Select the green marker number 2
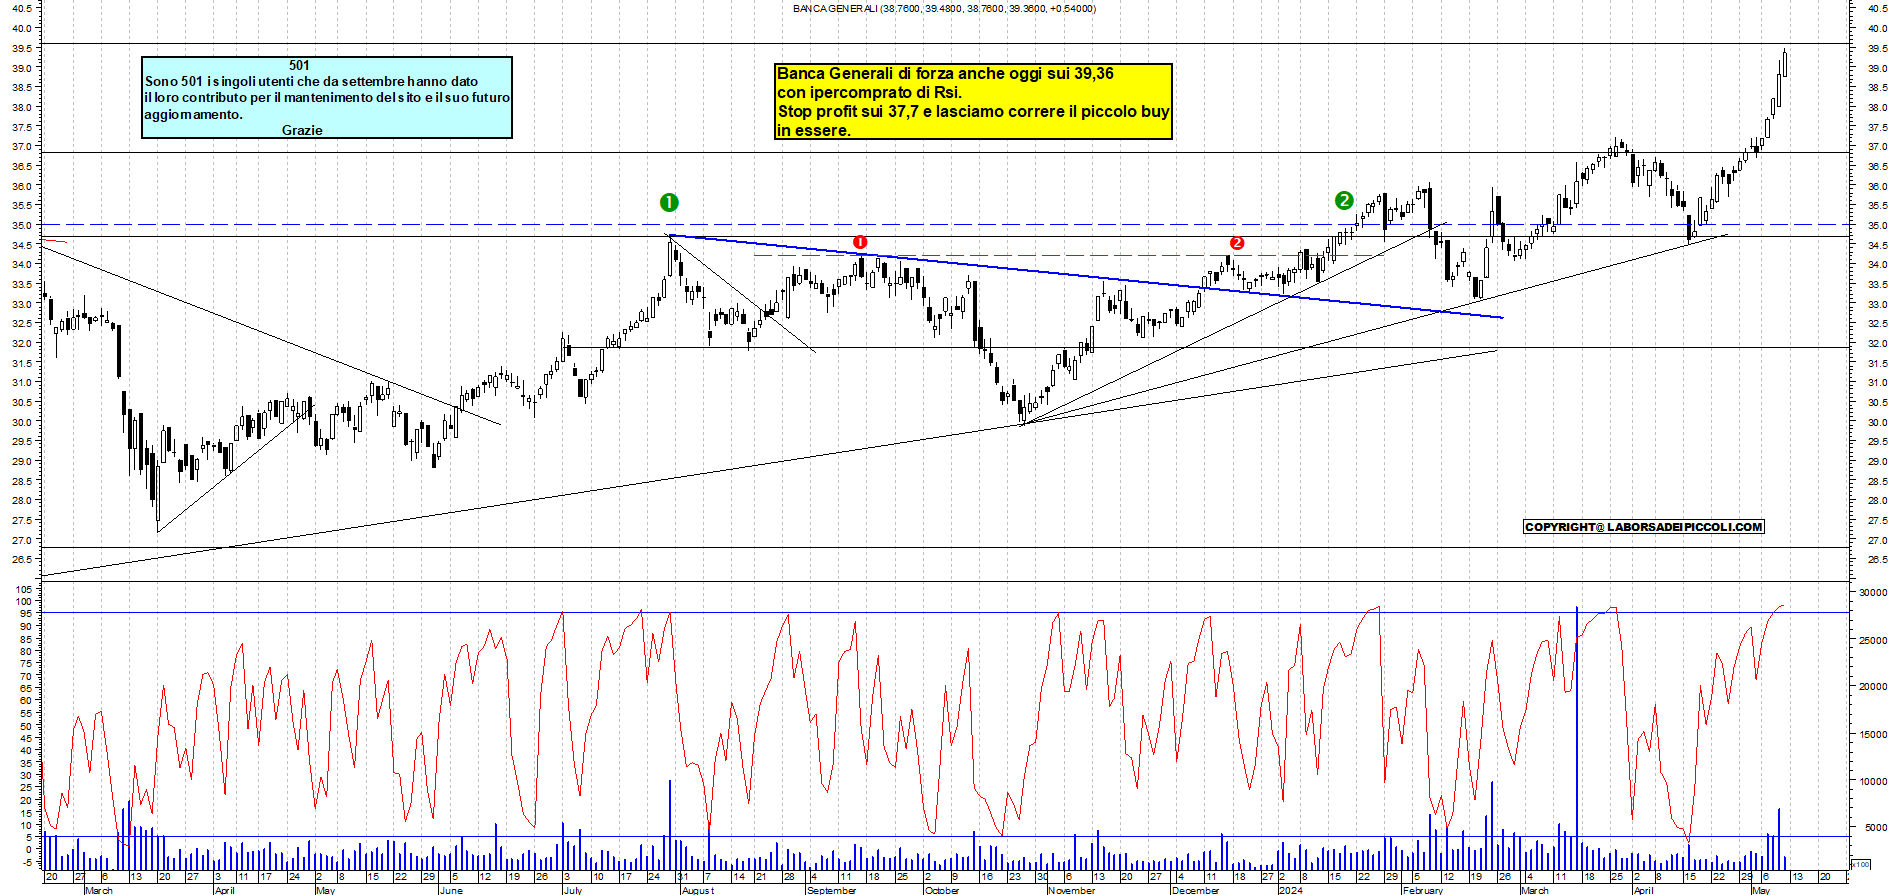Viewport: 1890px width, 895px height. 1344,201
